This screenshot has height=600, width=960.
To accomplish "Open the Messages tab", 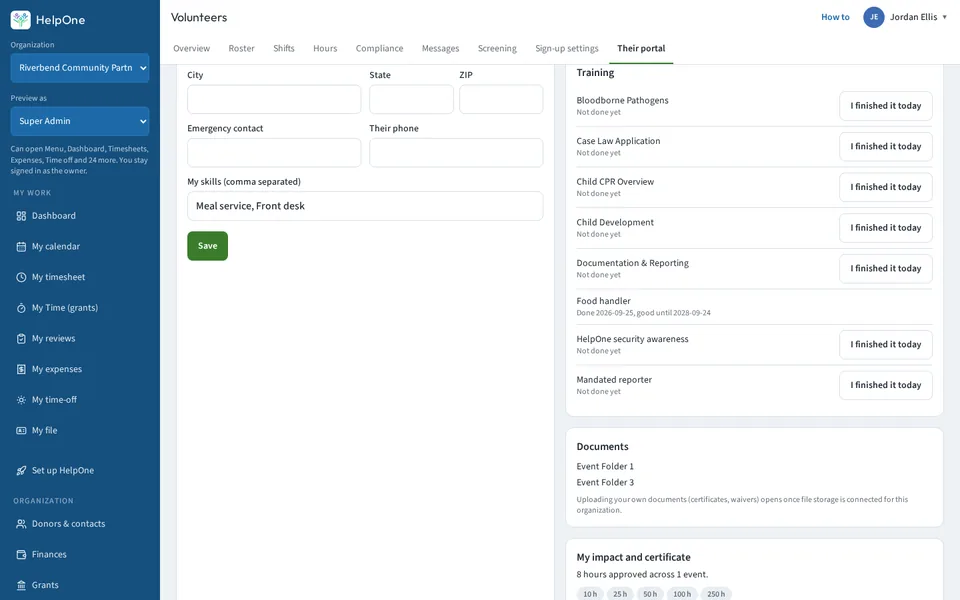I will [x=440, y=48].
